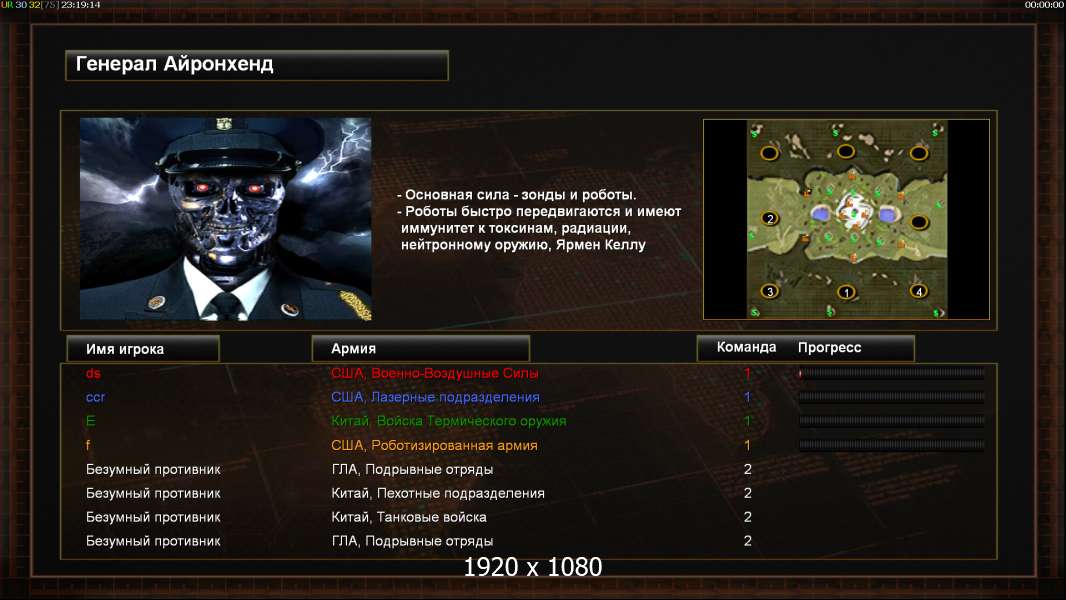Click start position 3 on the minimap
The width and height of the screenshot is (1066, 600).
[770, 292]
